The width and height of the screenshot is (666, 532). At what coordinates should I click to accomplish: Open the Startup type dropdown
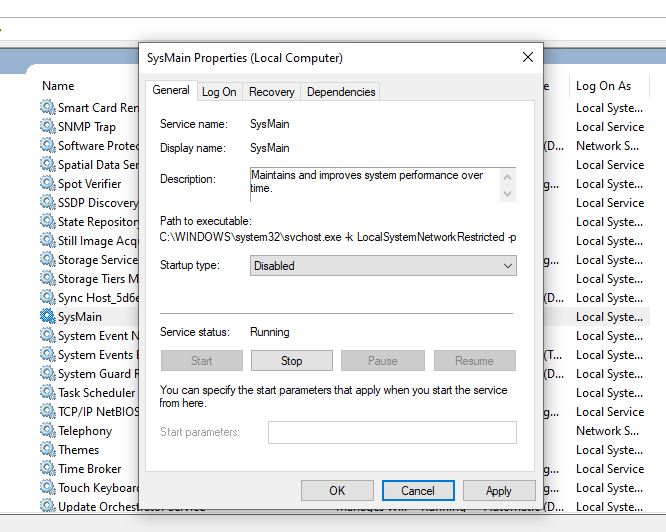tap(383, 266)
